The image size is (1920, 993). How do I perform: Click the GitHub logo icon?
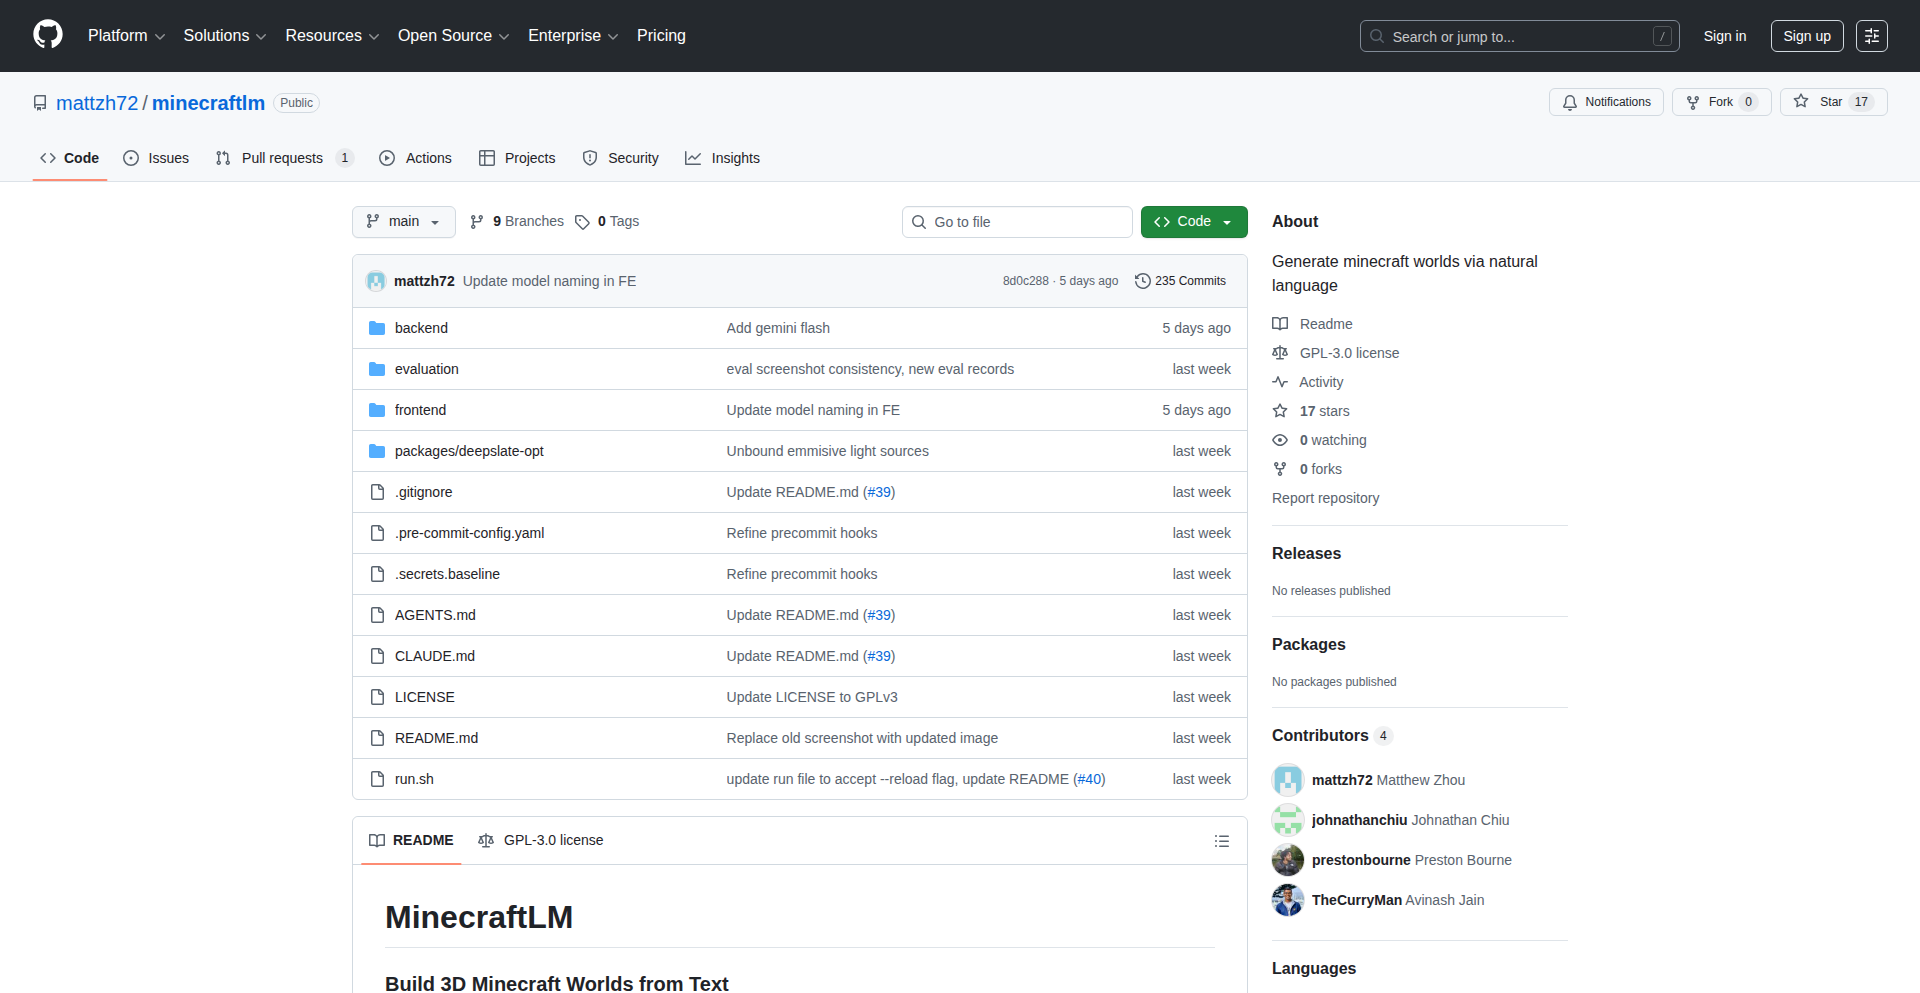48,35
